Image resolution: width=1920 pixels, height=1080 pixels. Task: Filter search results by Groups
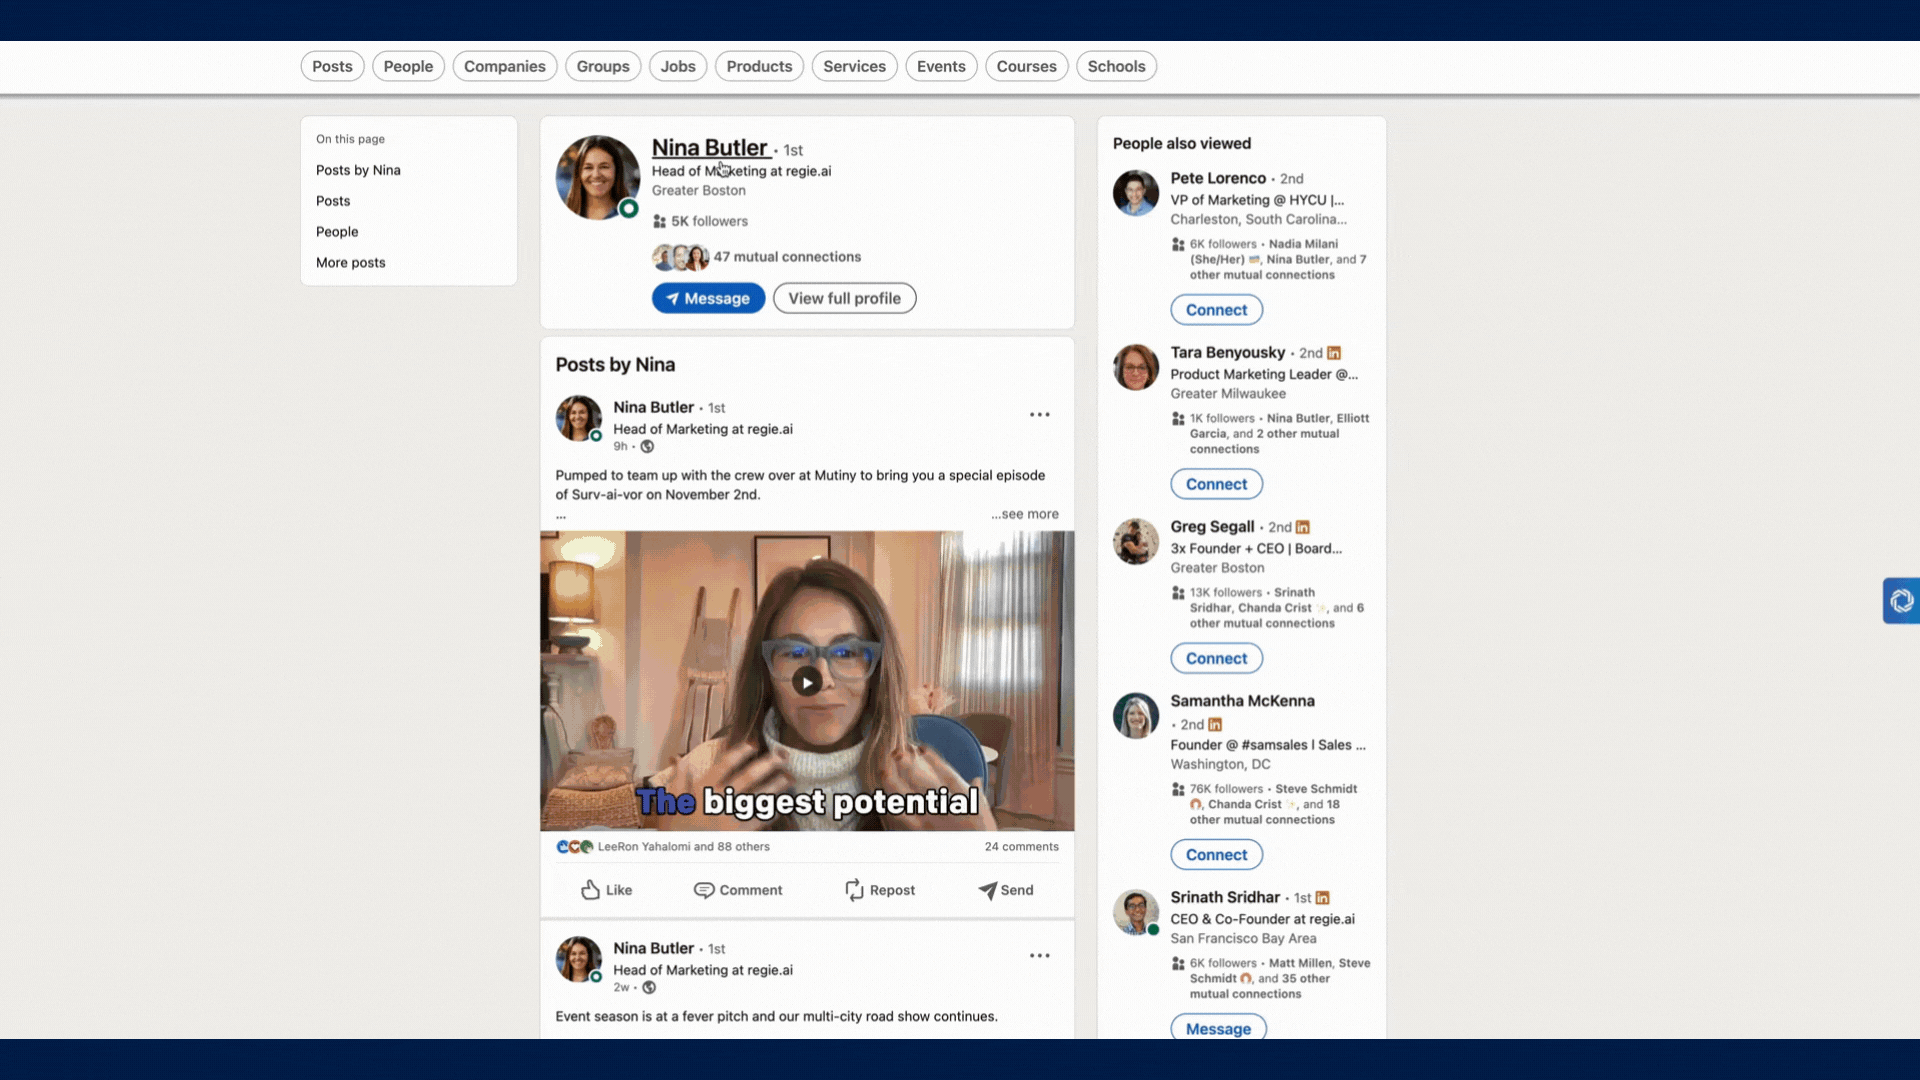(603, 66)
